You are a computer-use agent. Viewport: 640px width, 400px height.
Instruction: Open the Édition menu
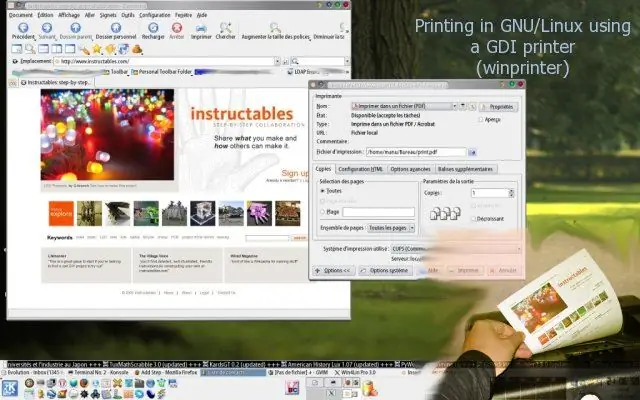(45, 15)
